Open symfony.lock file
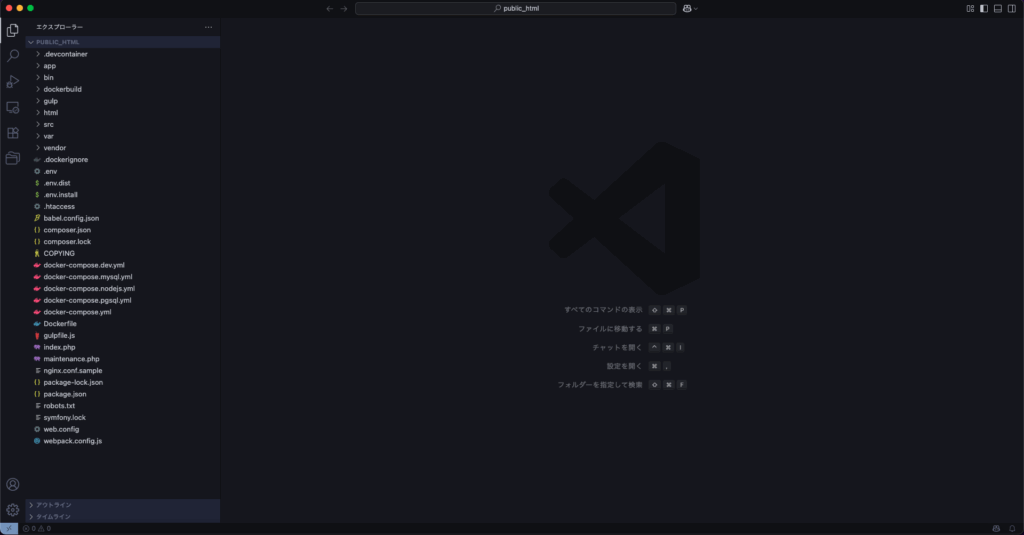Viewport: 1024px width, 535px height. [x=123, y=418]
